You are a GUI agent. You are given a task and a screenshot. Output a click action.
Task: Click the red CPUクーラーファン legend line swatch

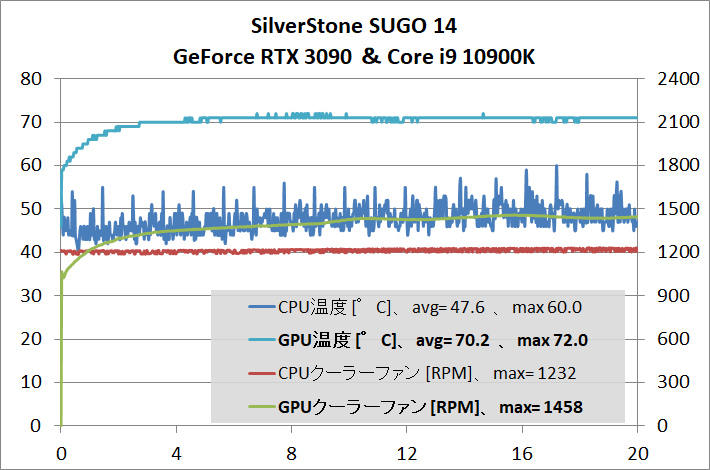(x=262, y=374)
